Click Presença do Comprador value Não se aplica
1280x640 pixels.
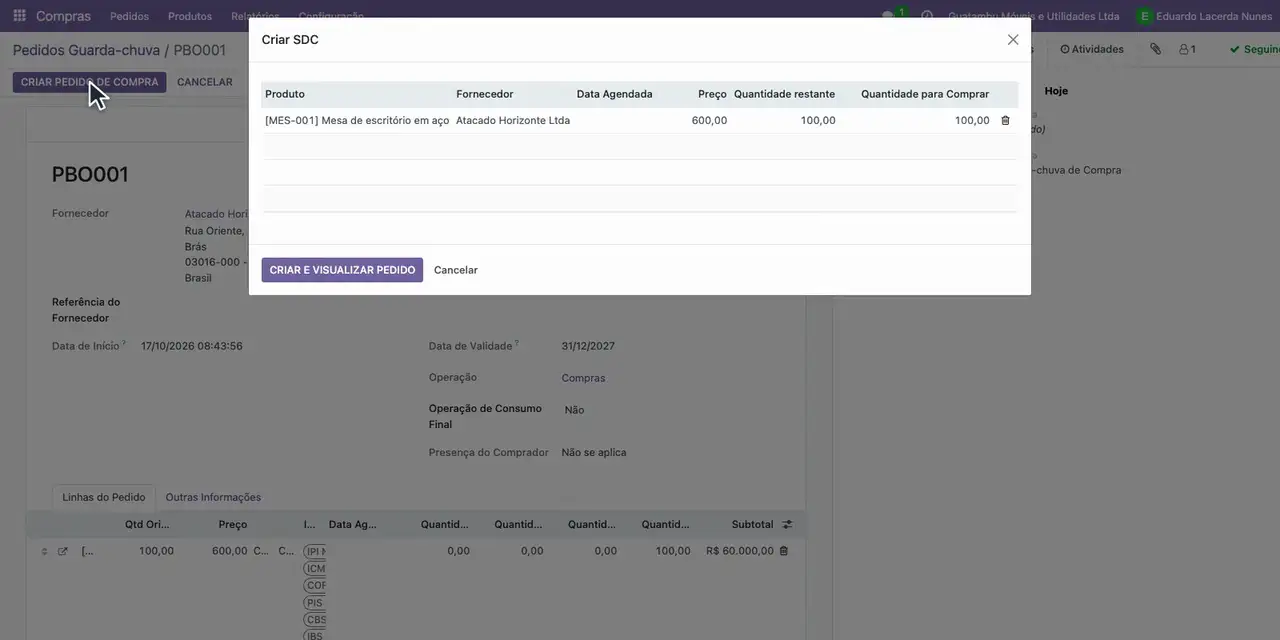pyautogui.click(x=594, y=452)
